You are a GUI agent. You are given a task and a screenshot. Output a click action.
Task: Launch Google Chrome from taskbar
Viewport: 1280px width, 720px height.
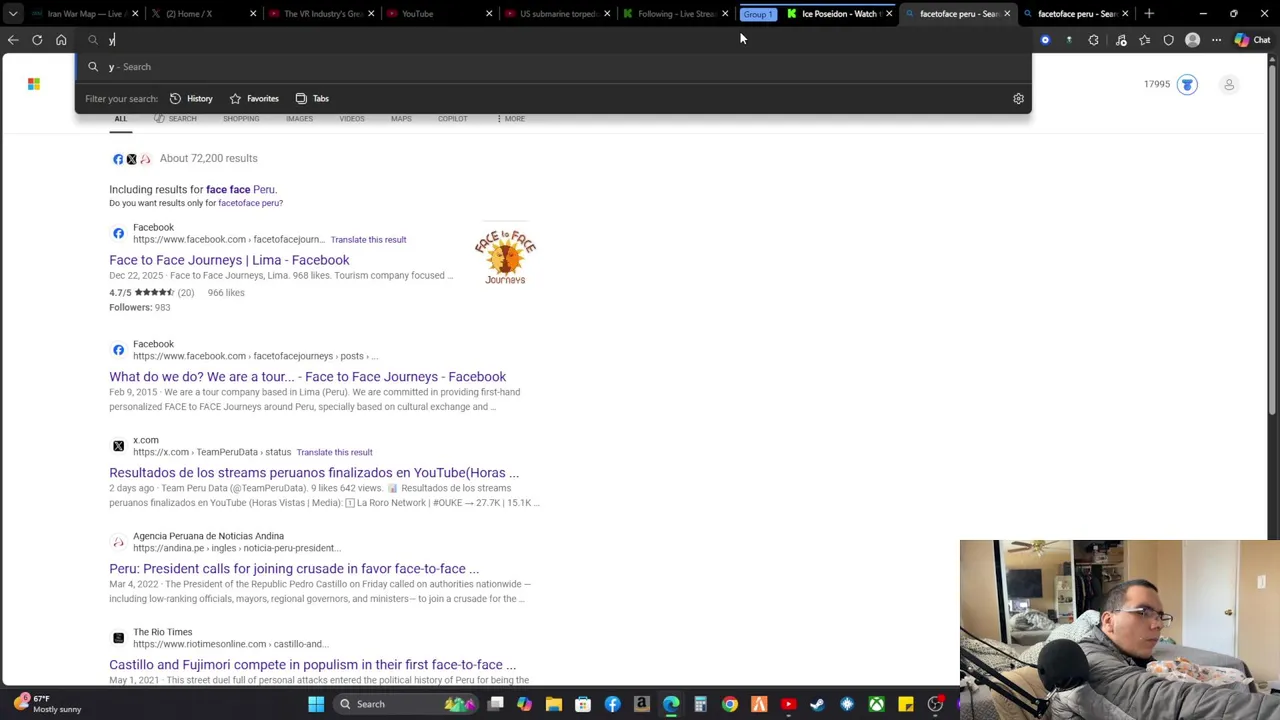point(730,704)
